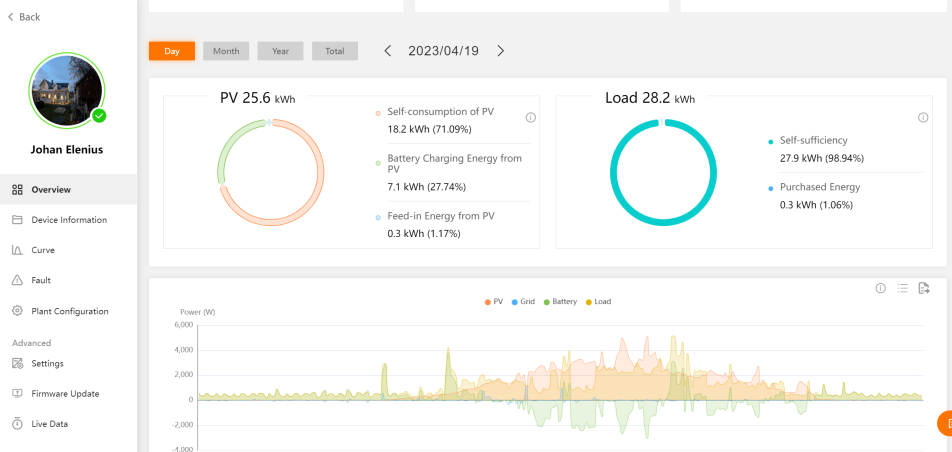Click the Load 28.2 kWh heading
The height and width of the screenshot is (452, 952).
coord(650,98)
